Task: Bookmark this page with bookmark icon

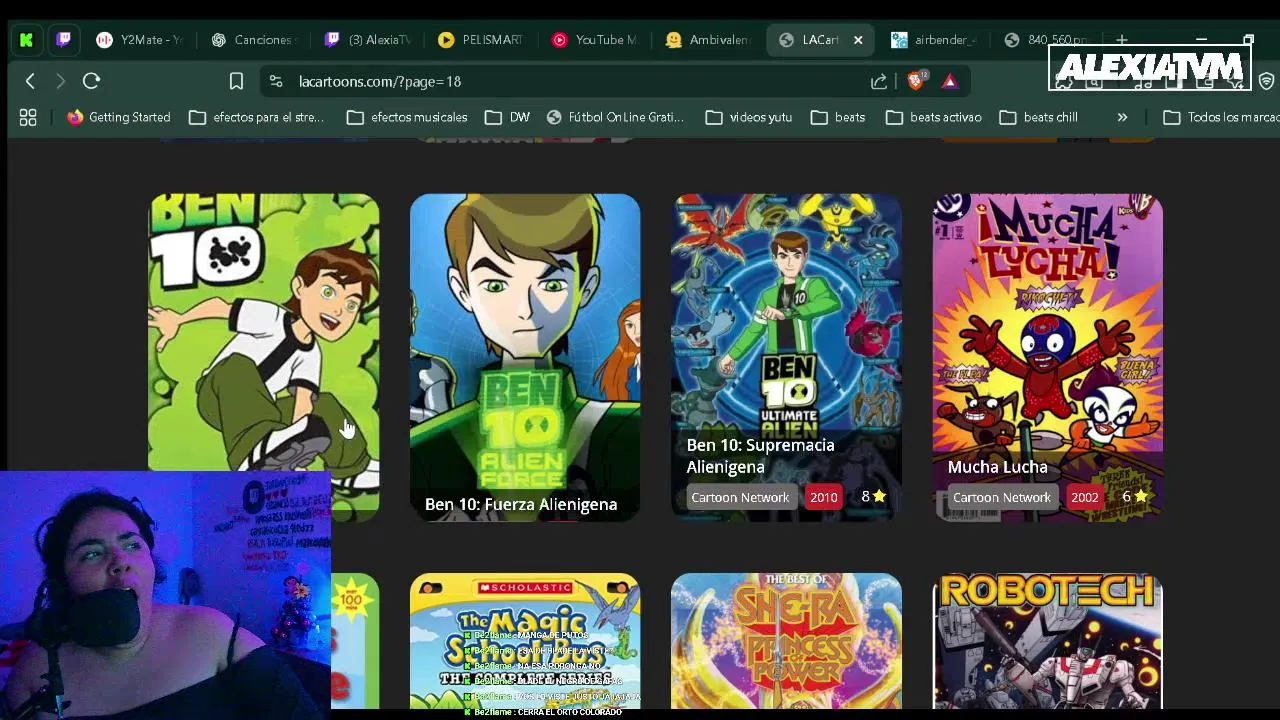Action: (236, 81)
